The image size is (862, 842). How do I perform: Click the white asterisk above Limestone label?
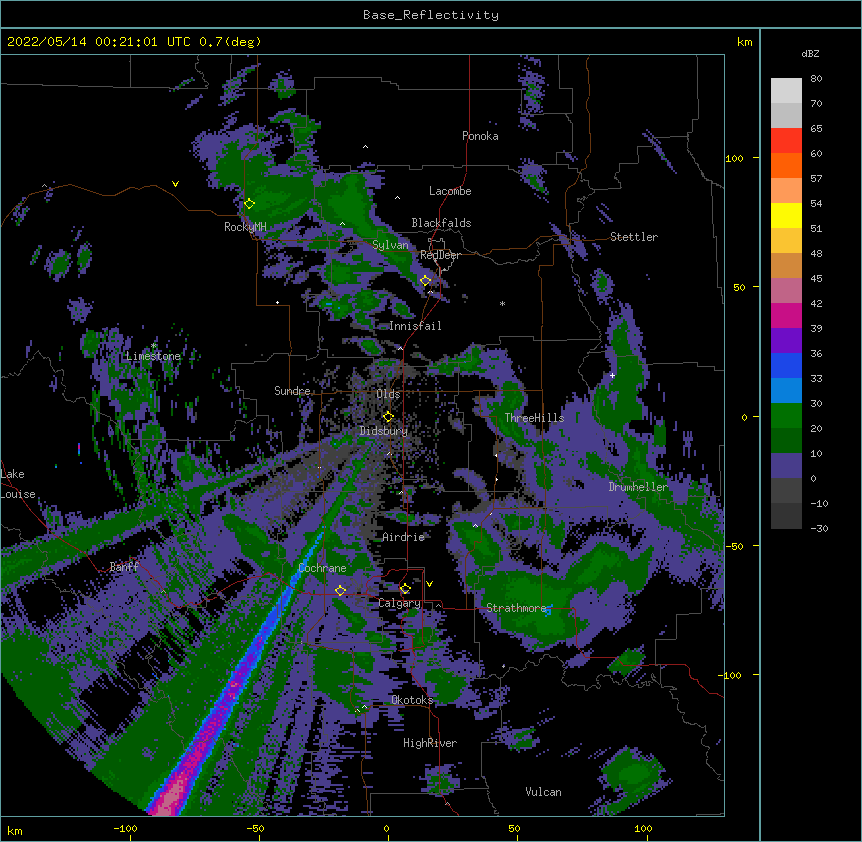154,346
